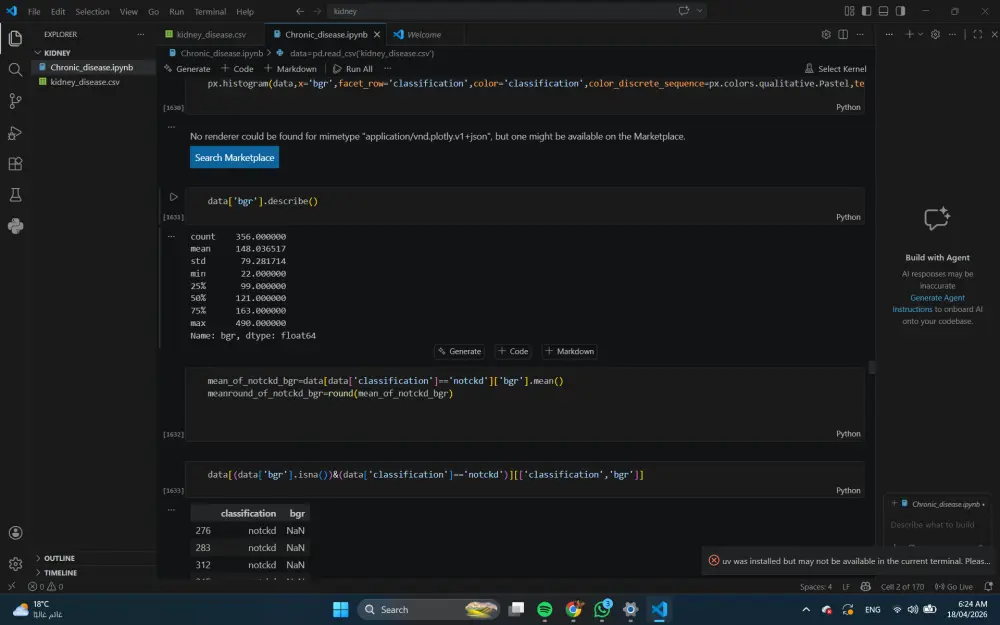
Task: Switch to the Welcome tab
Action: 421,32
